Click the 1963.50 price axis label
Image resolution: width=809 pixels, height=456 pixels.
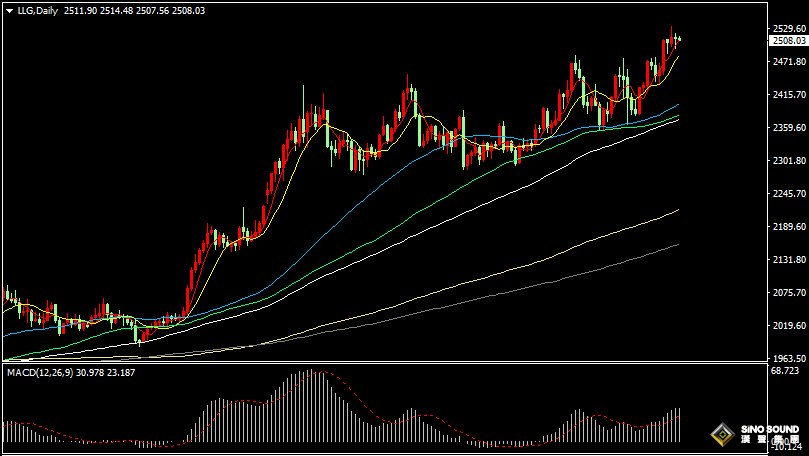(x=788, y=358)
